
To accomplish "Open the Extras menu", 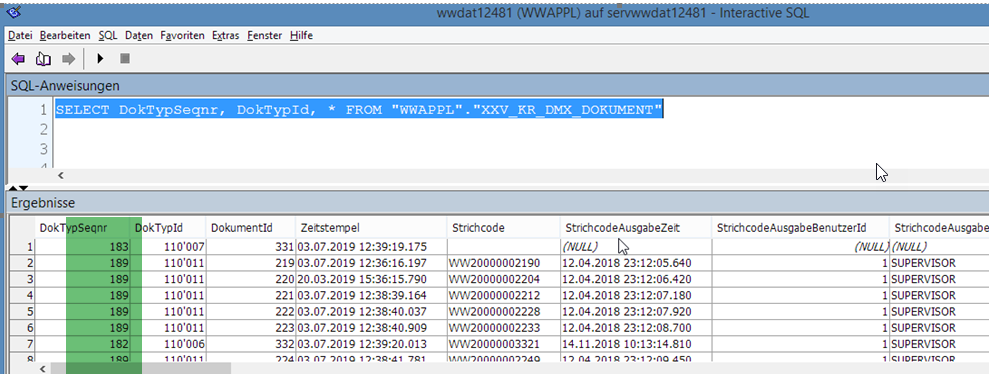I will coord(225,35).
